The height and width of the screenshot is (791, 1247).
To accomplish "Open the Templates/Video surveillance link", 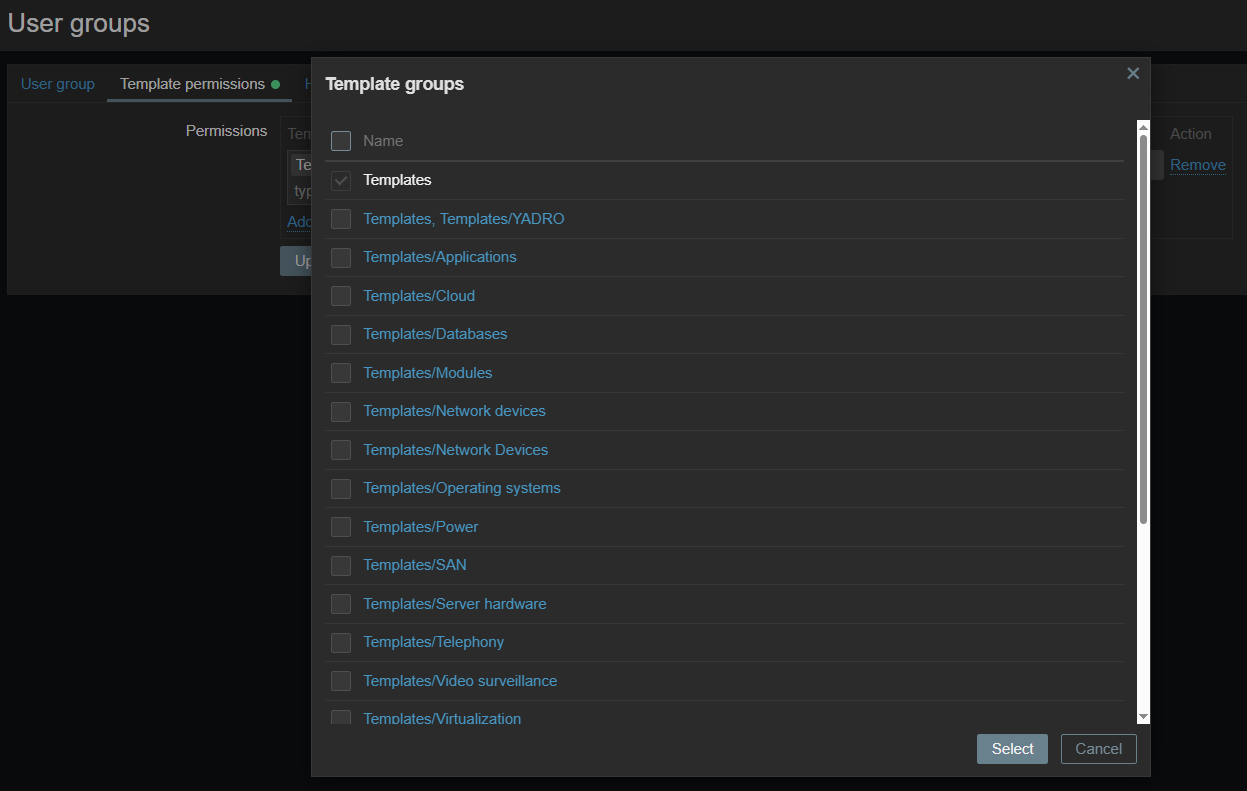I will [x=460, y=681].
